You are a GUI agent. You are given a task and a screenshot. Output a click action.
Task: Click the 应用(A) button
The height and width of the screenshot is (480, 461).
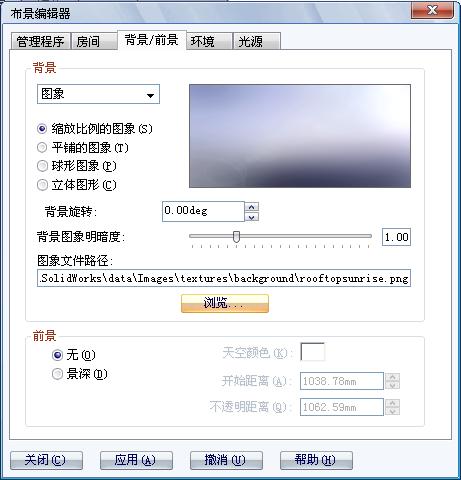pyautogui.click(x=136, y=460)
